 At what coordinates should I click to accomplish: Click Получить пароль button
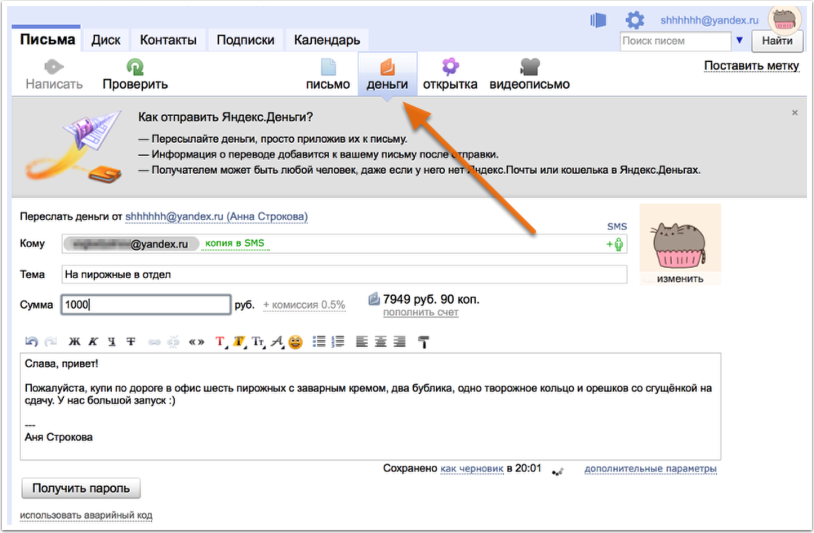point(81,488)
